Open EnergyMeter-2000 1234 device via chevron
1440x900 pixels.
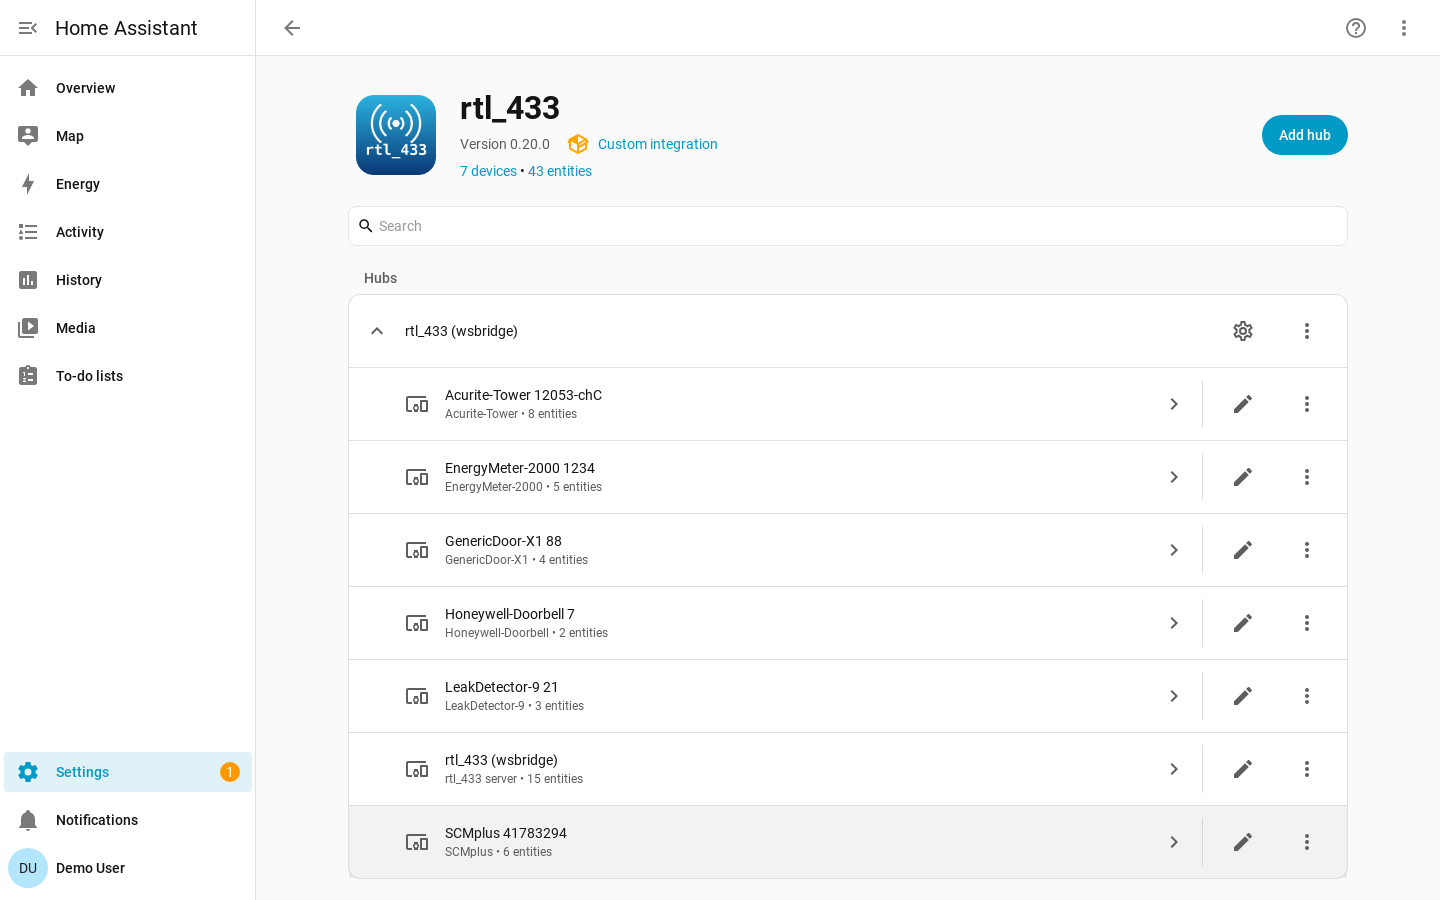pos(1174,477)
